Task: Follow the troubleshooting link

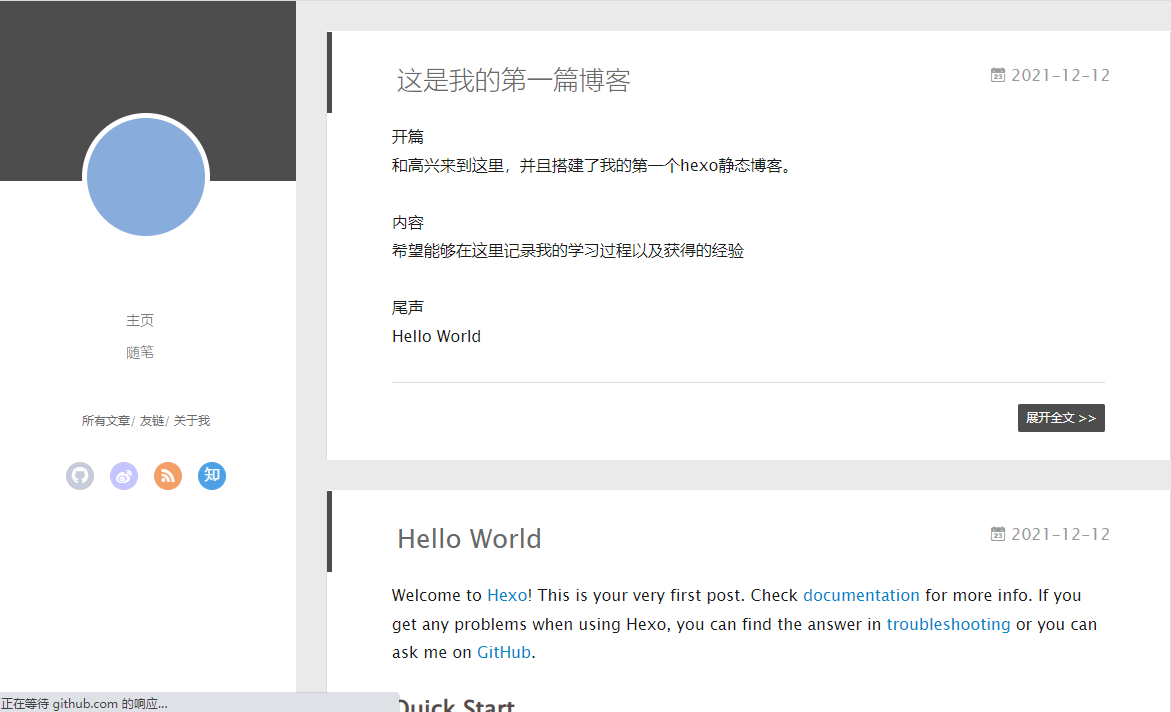Action: click(948, 625)
